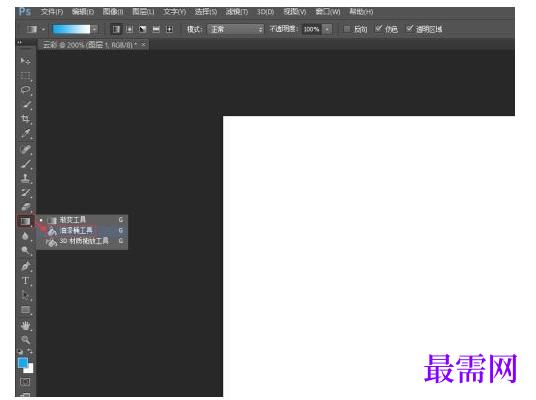Choose diamond gradient style
Screen dimensions: 536x400
coord(170,29)
